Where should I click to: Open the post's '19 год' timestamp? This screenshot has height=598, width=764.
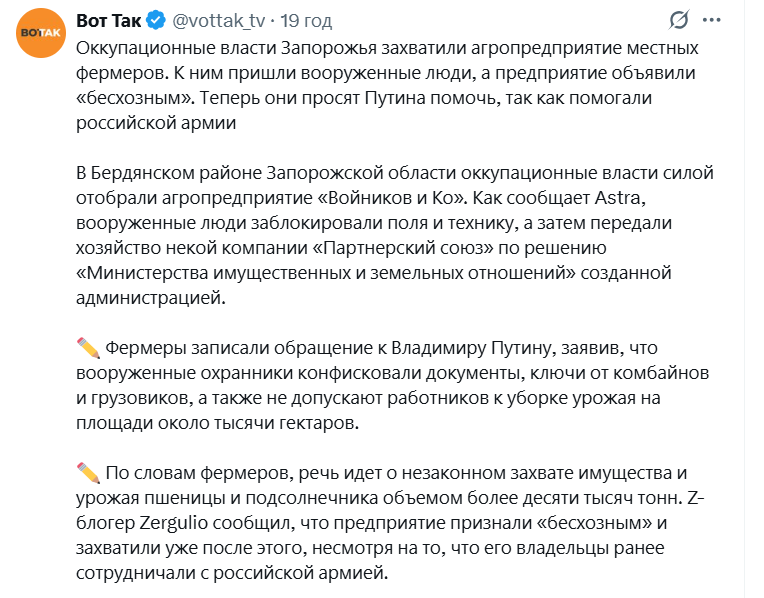coord(307,20)
